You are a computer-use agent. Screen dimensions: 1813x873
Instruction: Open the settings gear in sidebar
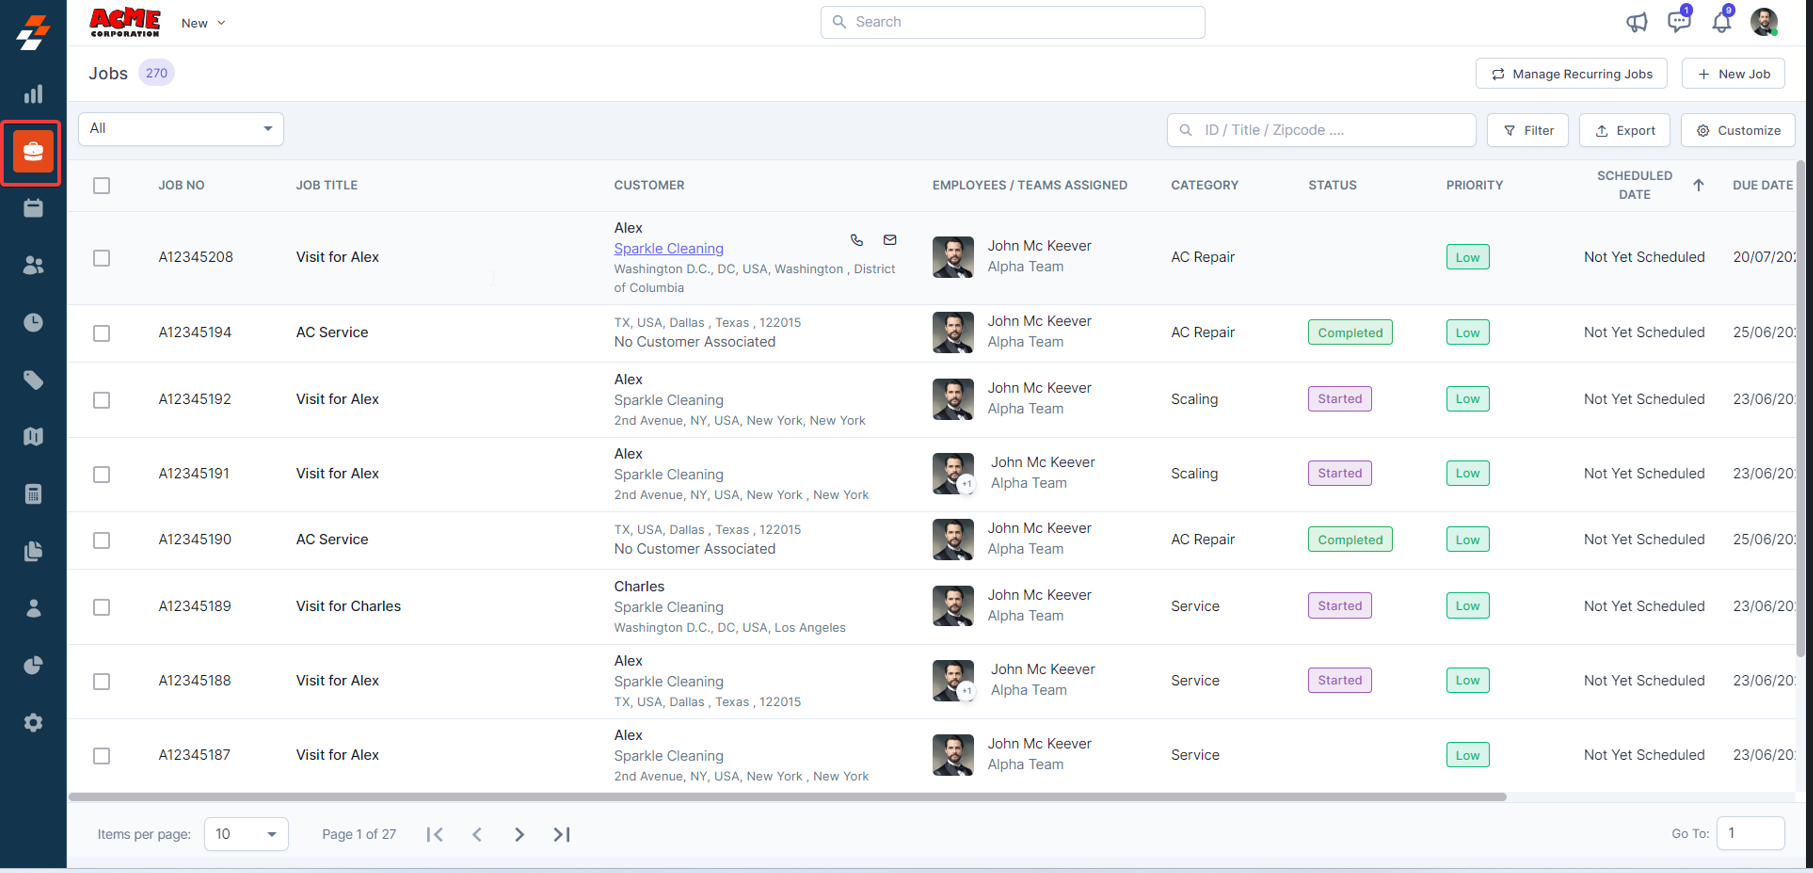(x=33, y=722)
